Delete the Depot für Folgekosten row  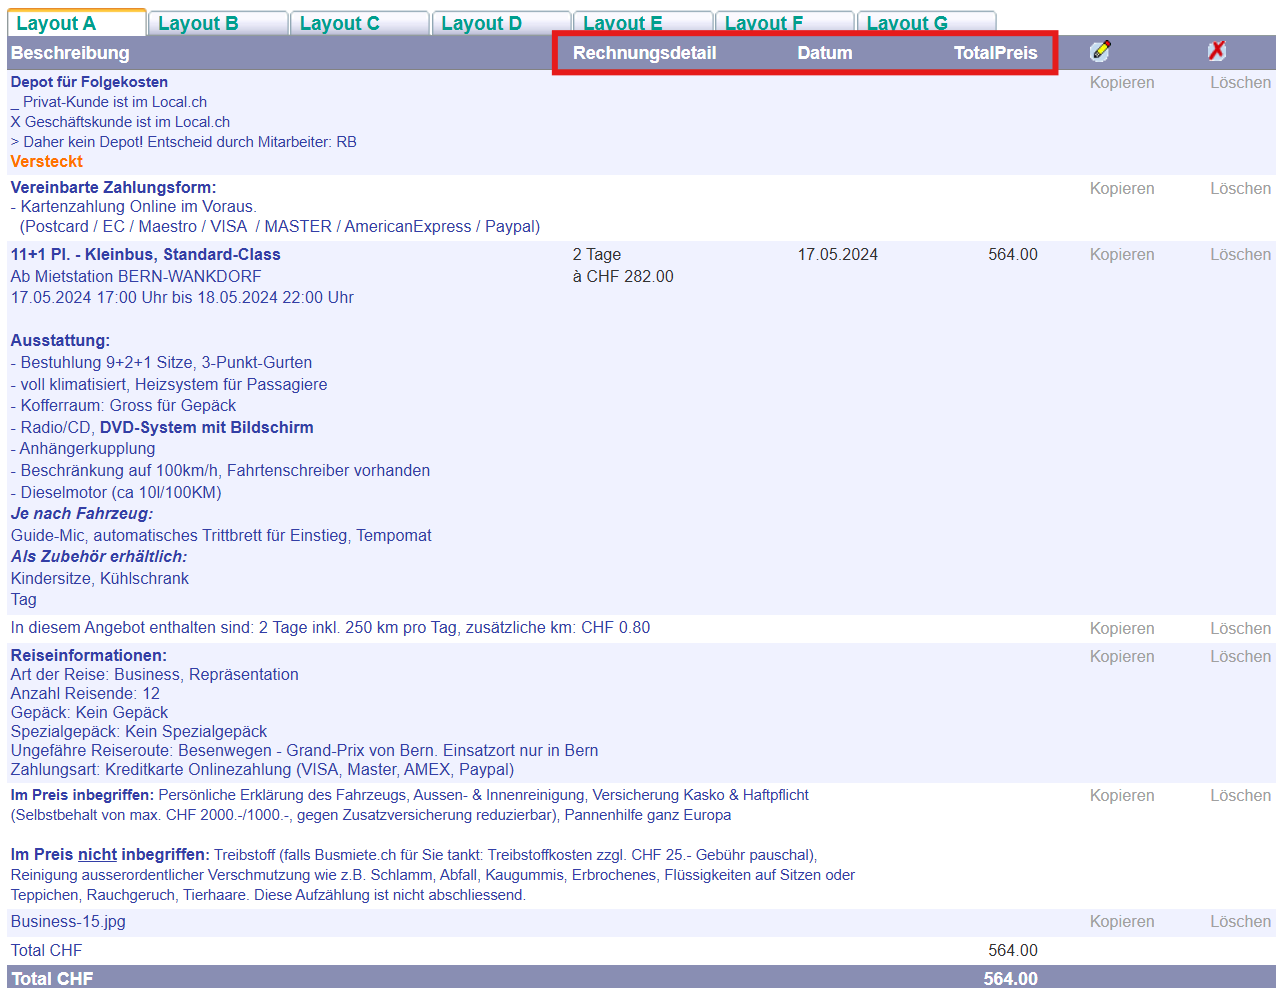(1240, 83)
